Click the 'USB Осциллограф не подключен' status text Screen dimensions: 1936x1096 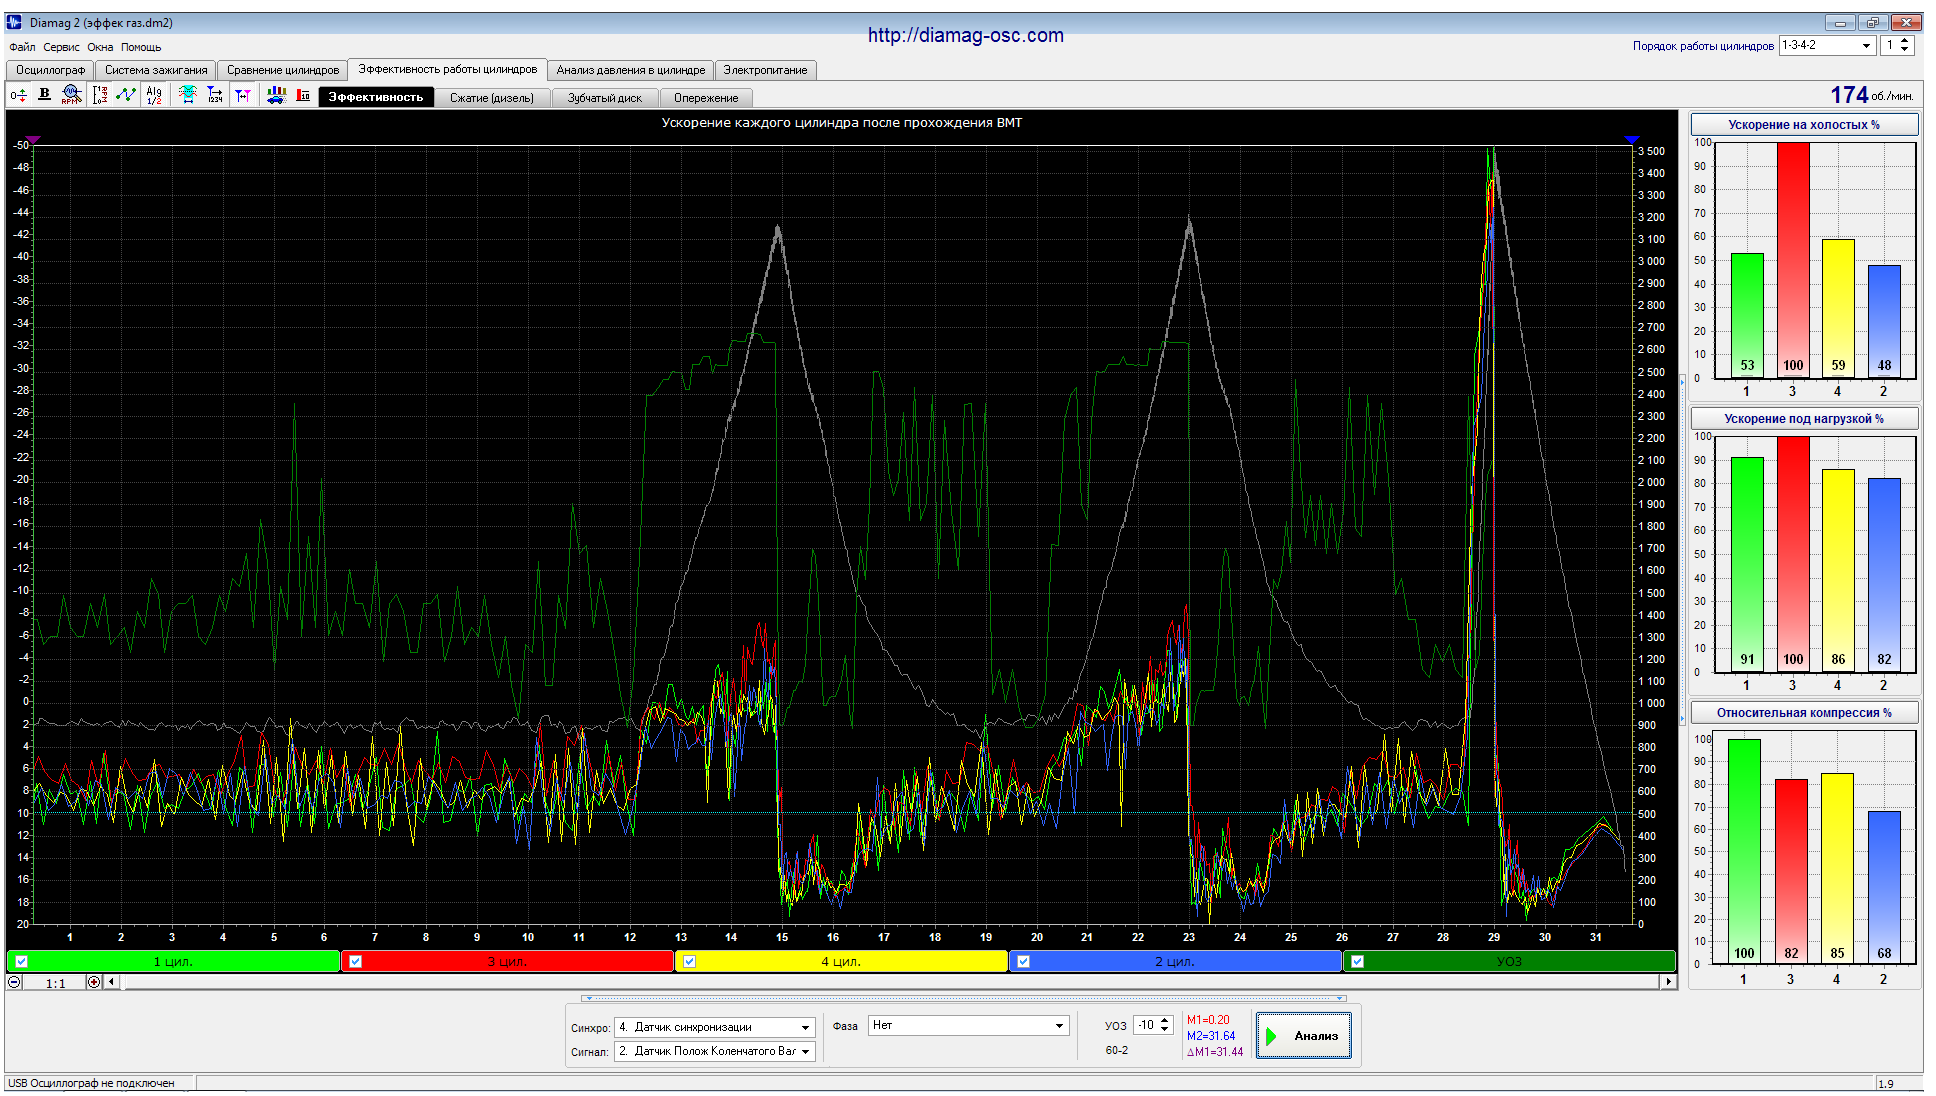tap(91, 1083)
